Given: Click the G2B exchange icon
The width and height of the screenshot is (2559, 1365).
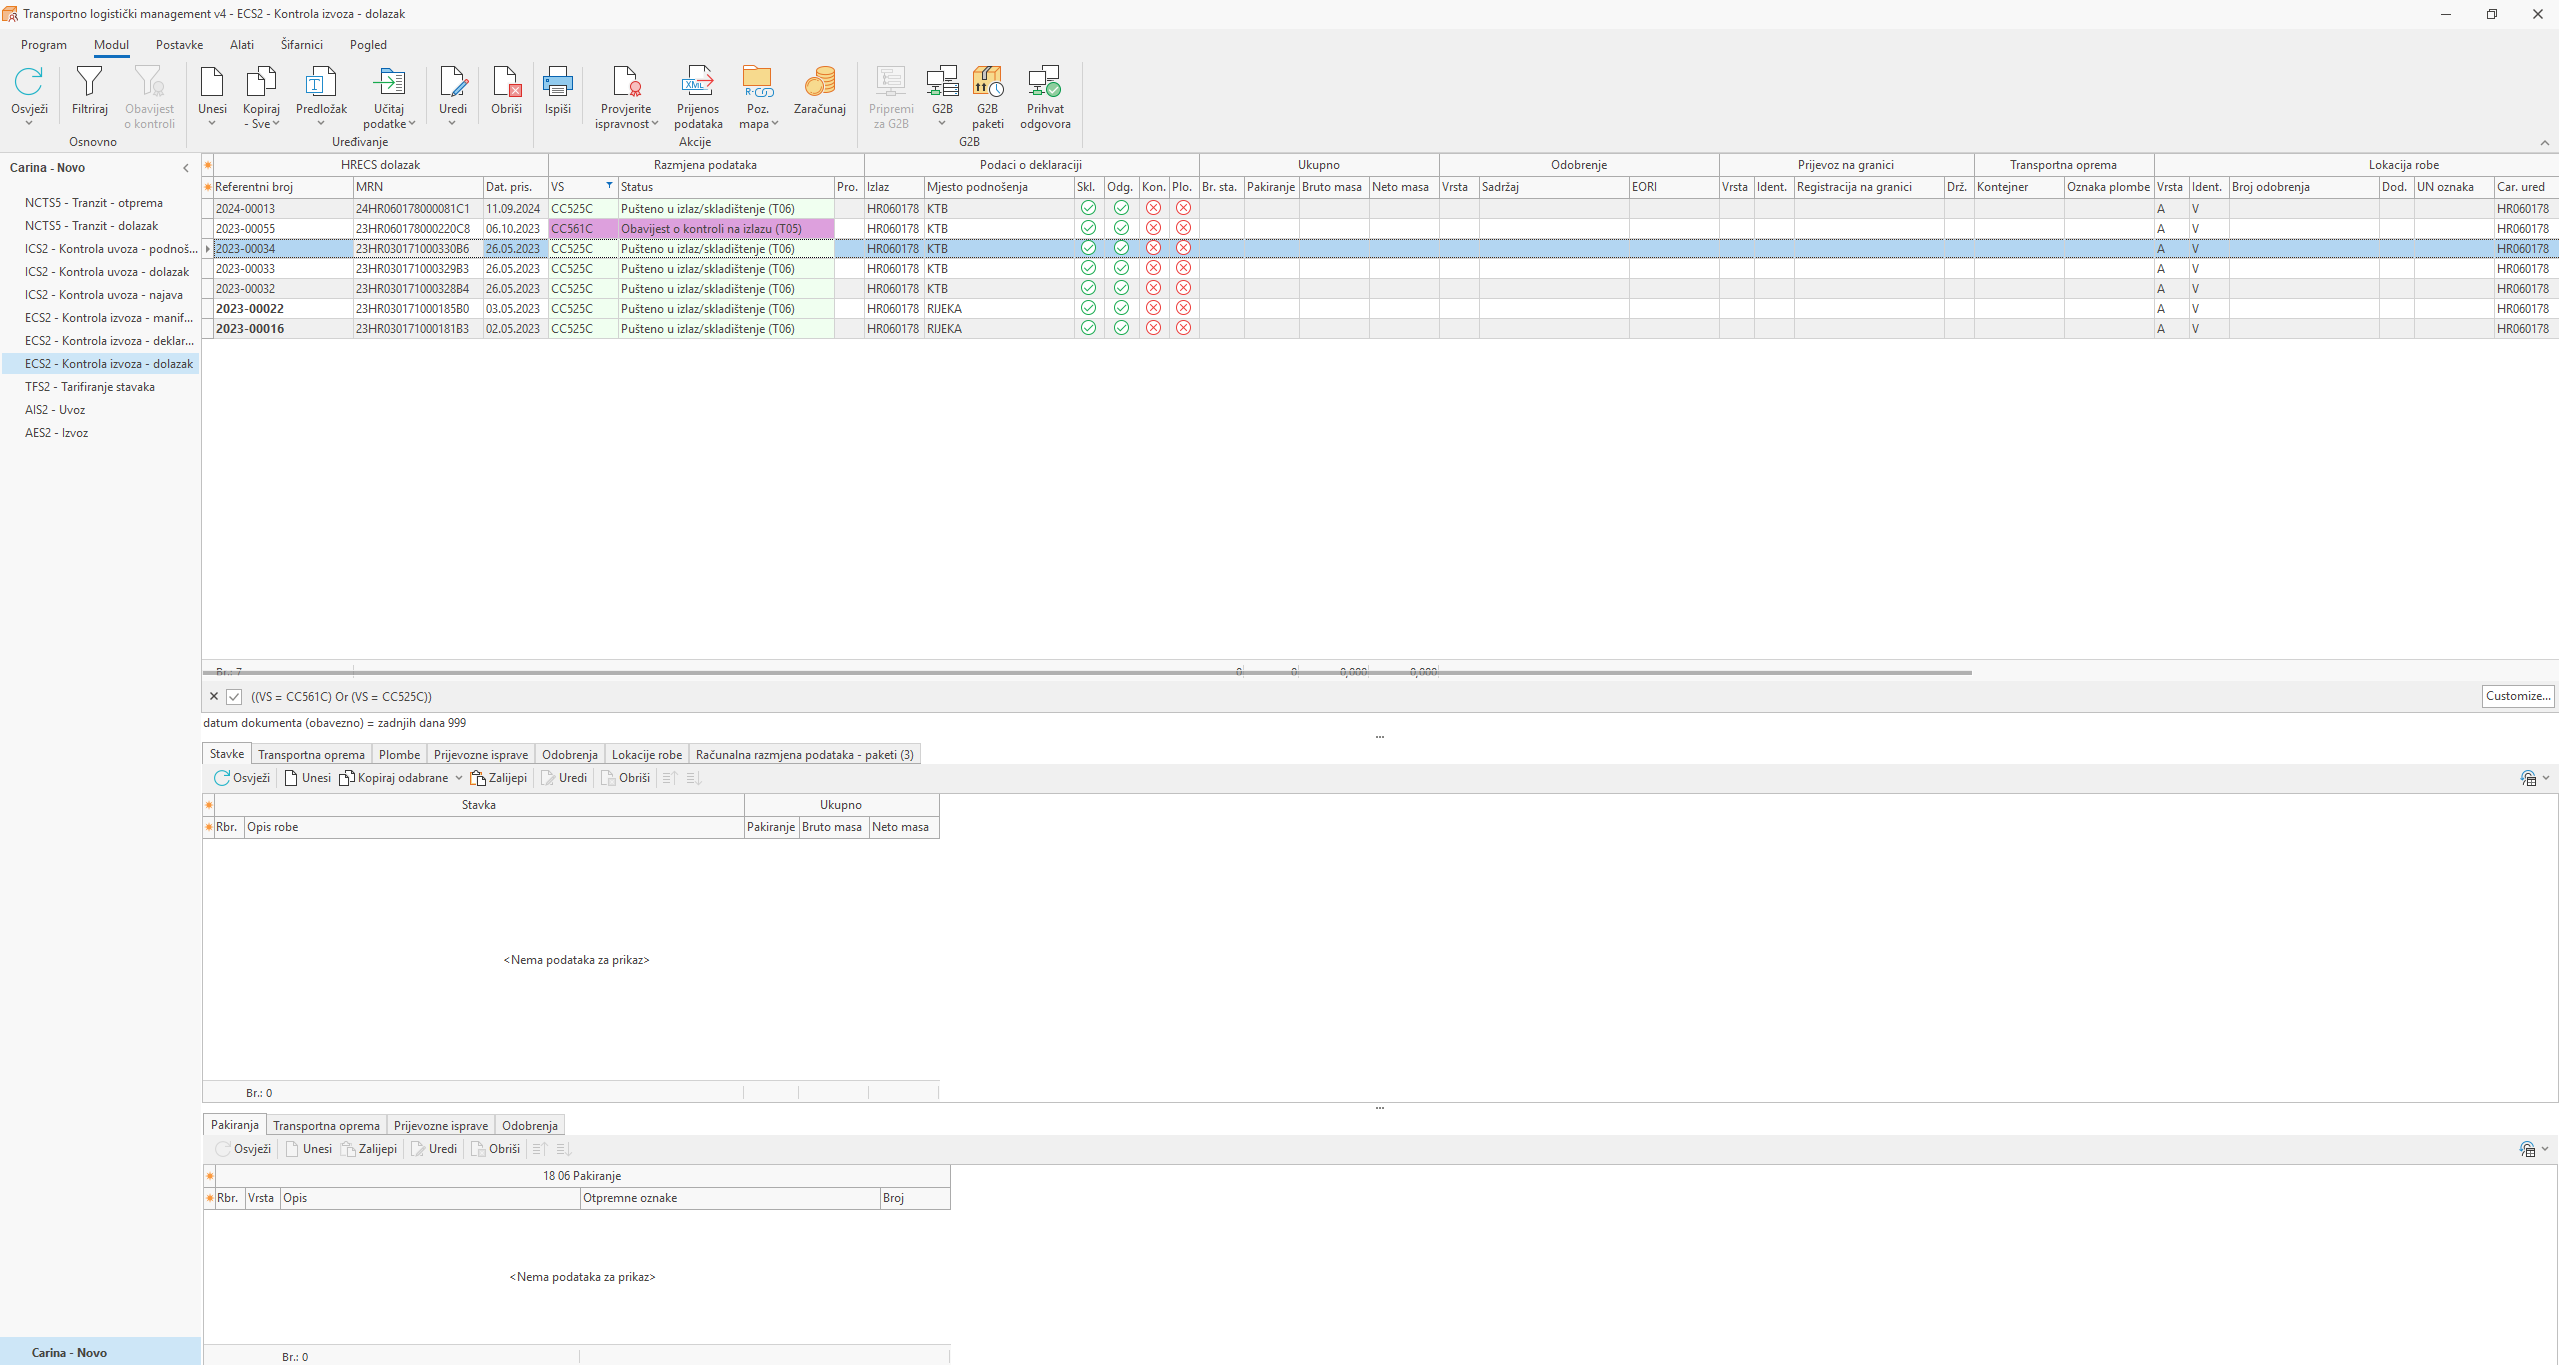Looking at the screenshot, I should 942,82.
